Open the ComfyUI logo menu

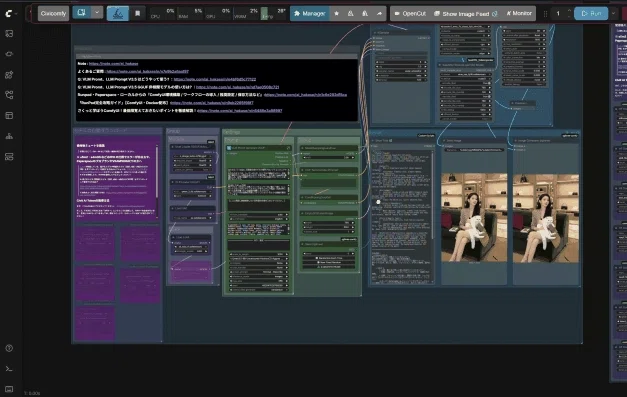click(x=9, y=14)
